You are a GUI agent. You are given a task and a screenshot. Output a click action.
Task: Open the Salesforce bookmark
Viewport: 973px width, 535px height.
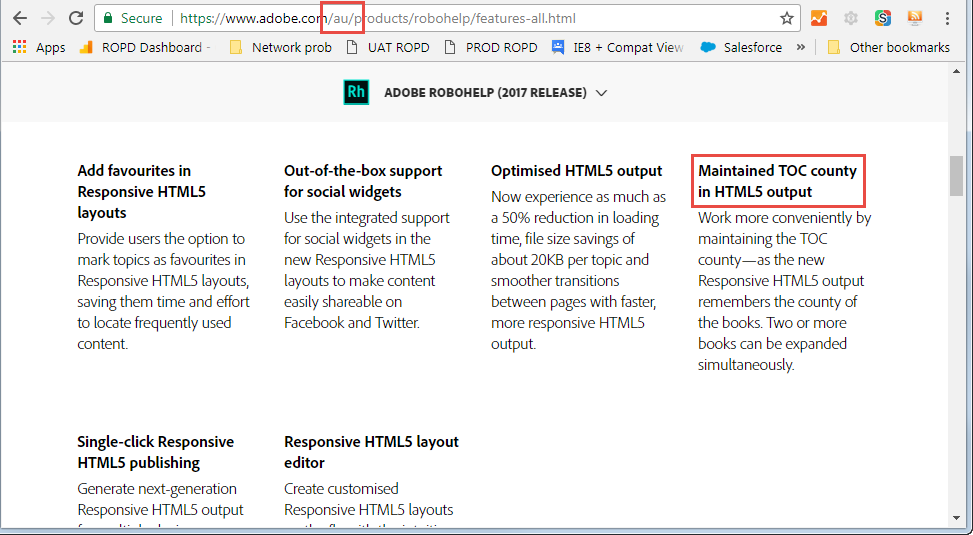[741, 47]
